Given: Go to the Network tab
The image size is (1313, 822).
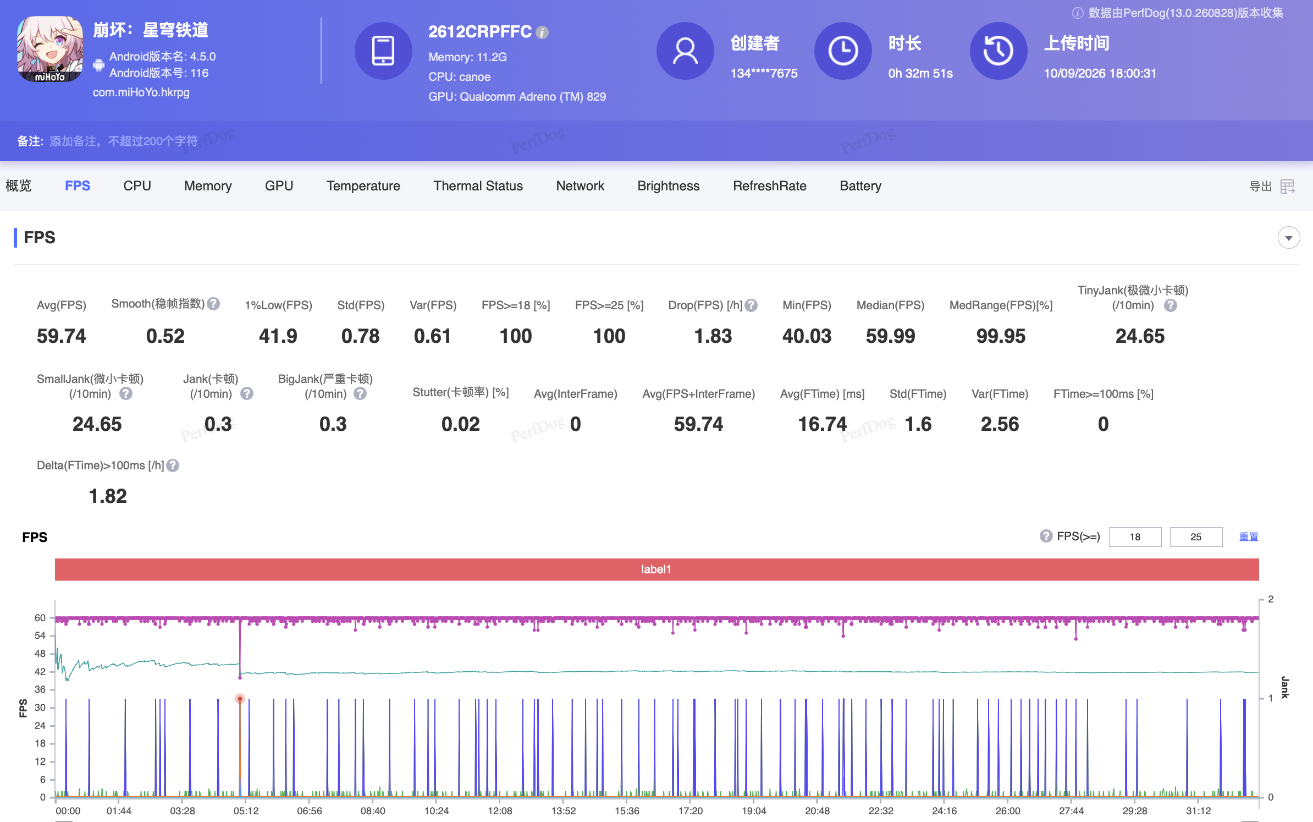Looking at the screenshot, I should (580, 186).
